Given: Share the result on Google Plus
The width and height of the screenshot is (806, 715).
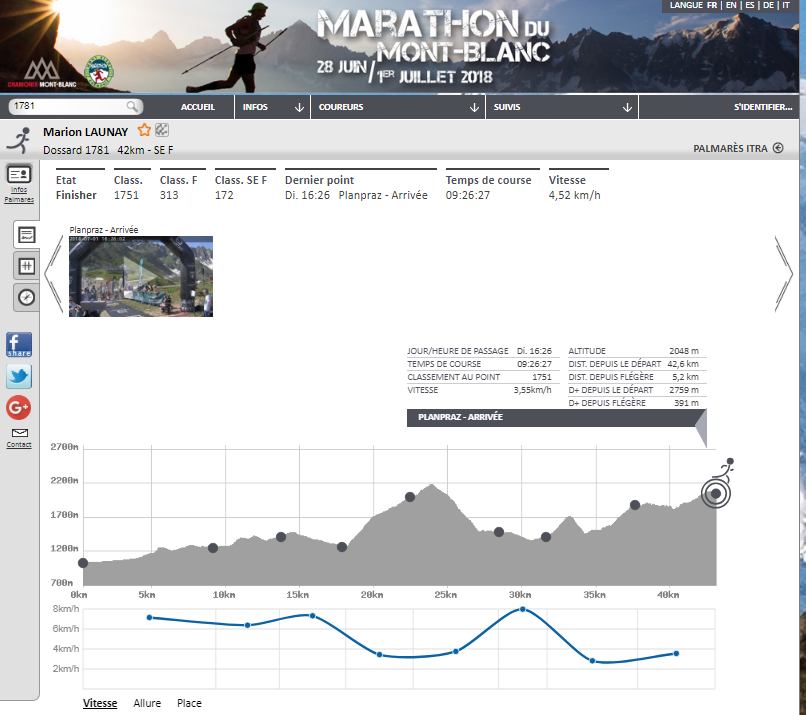Looking at the screenshot, I should pos(19,407).
